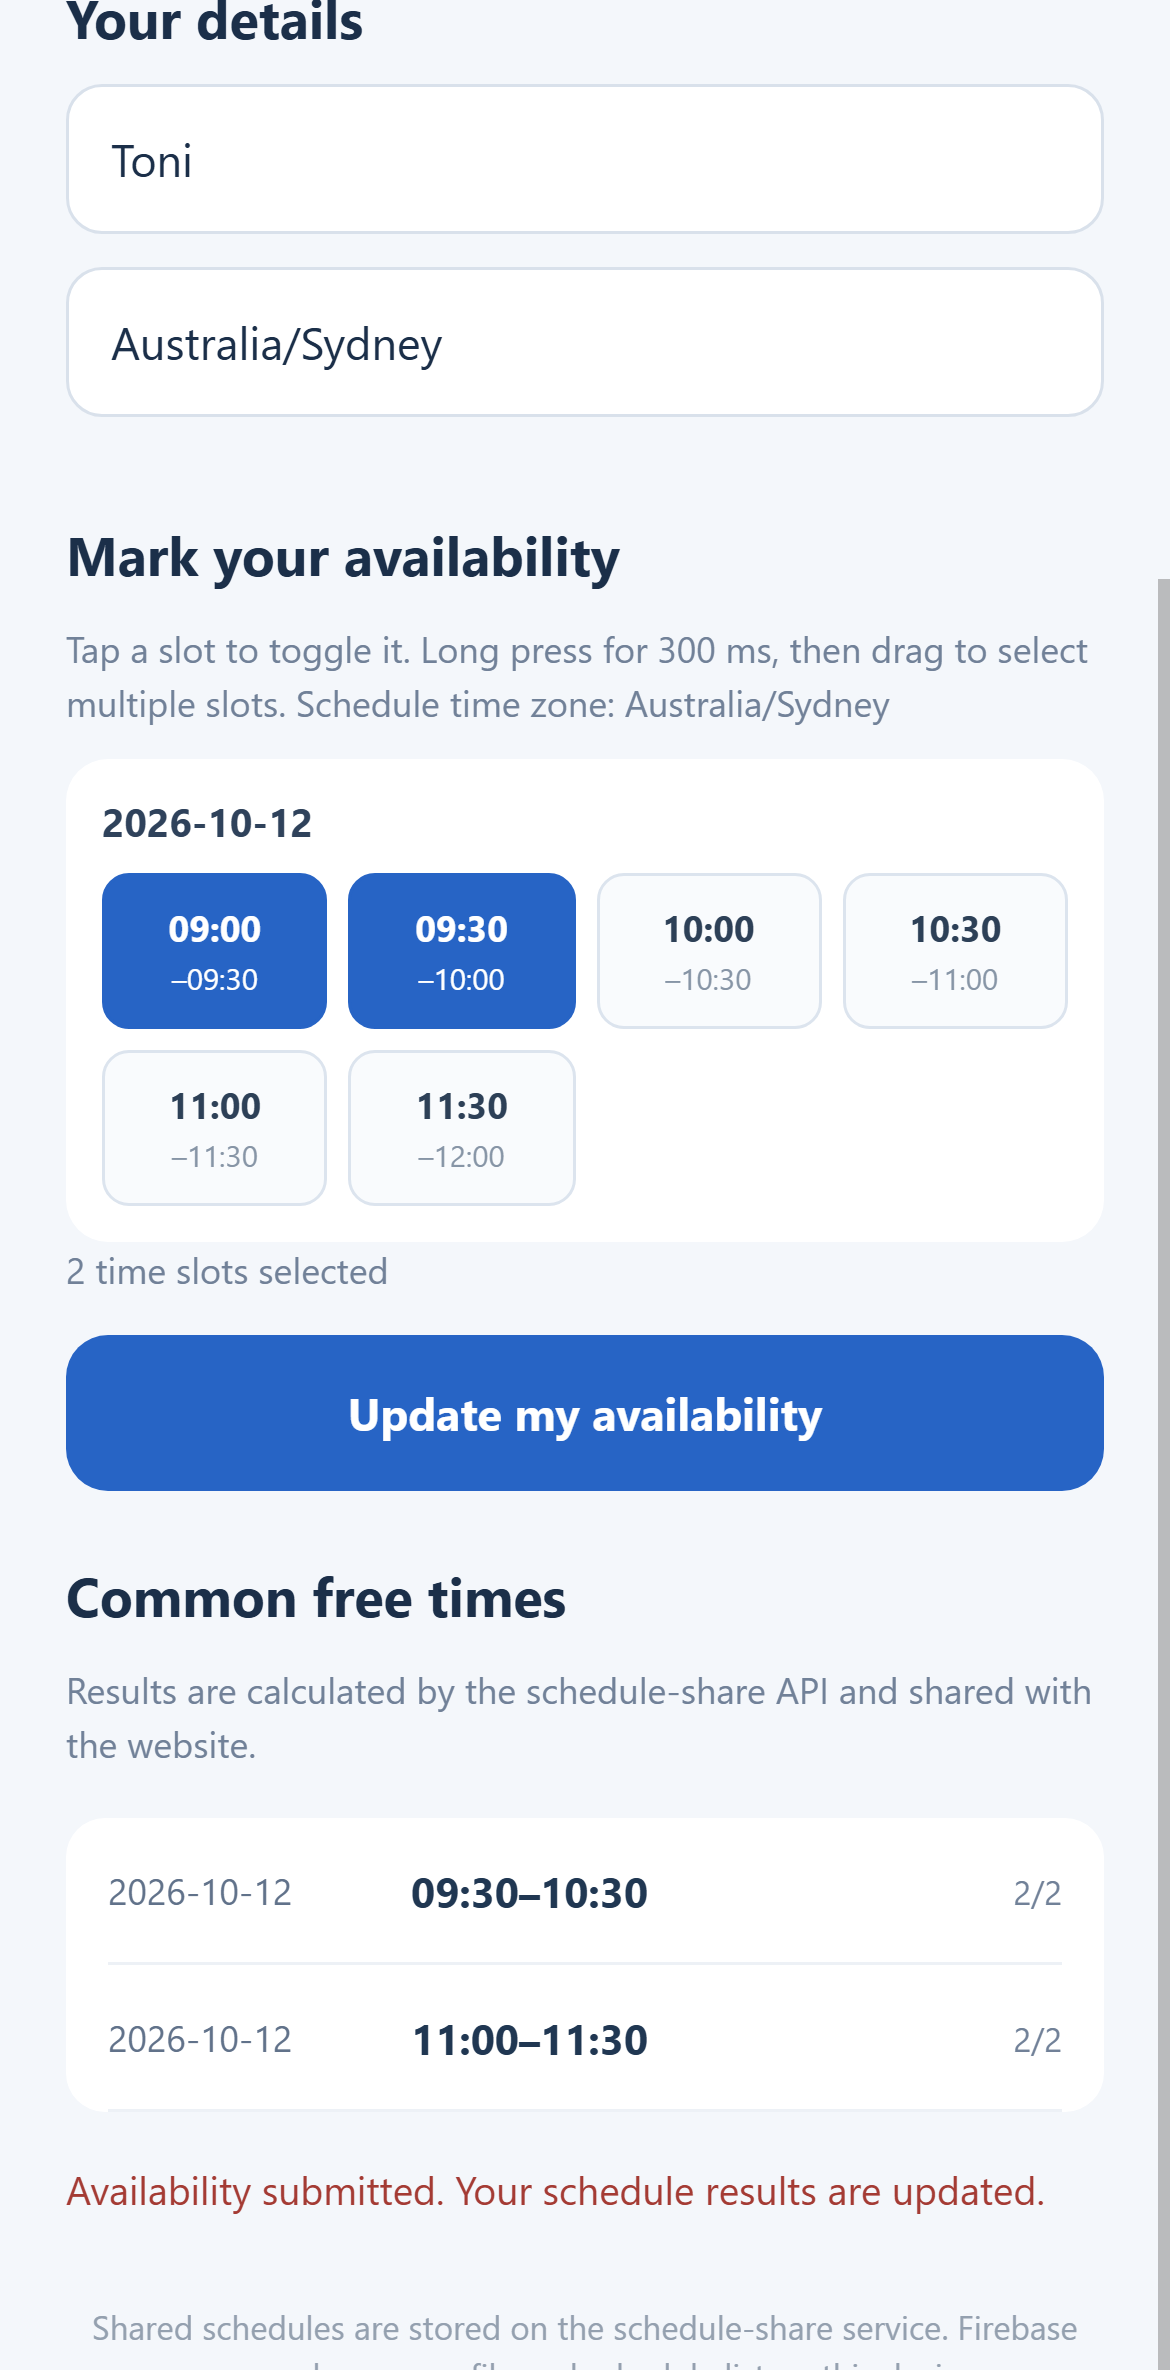Click the 09:30–10:30 common free time row

tap(585, 1893)
